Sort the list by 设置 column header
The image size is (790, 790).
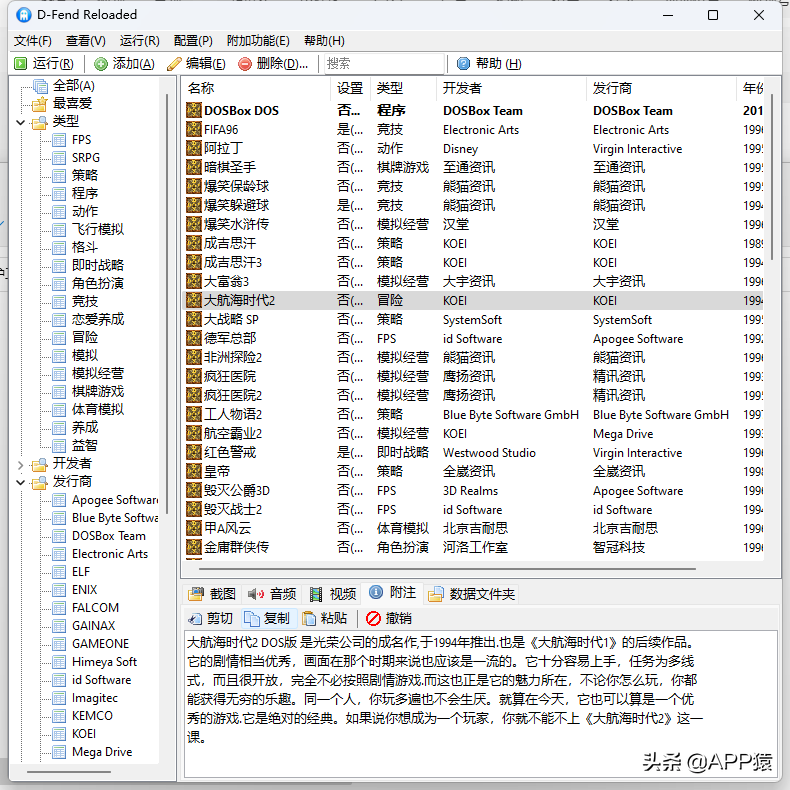(350, 88)
